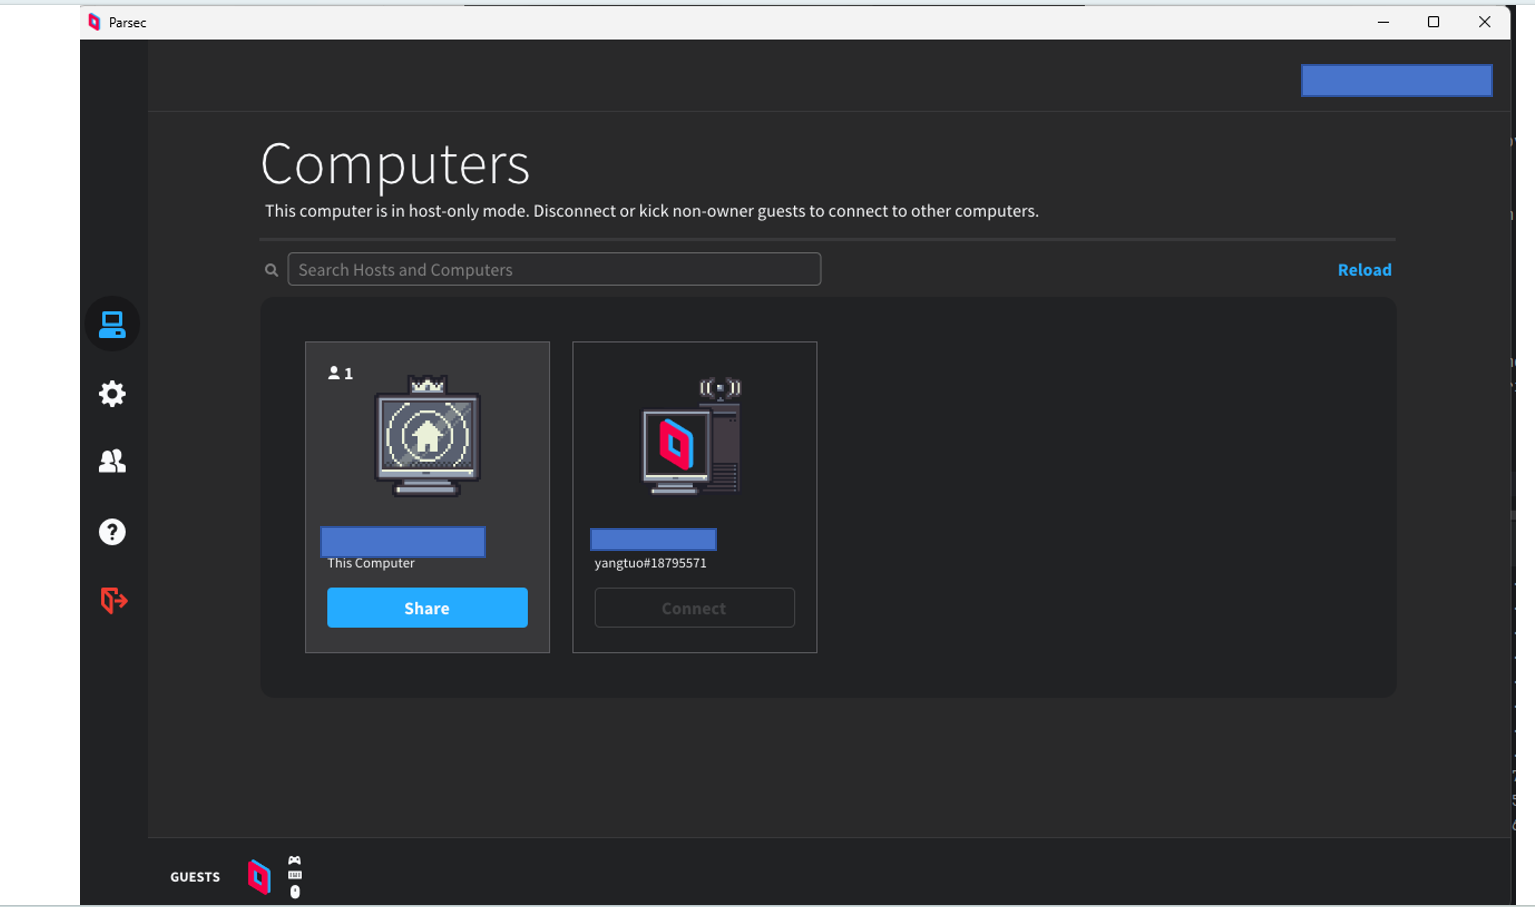Click the yangtuo host computer thumbnail
The height and width of the screenshot is (907, 1535).
click(692, 437)
